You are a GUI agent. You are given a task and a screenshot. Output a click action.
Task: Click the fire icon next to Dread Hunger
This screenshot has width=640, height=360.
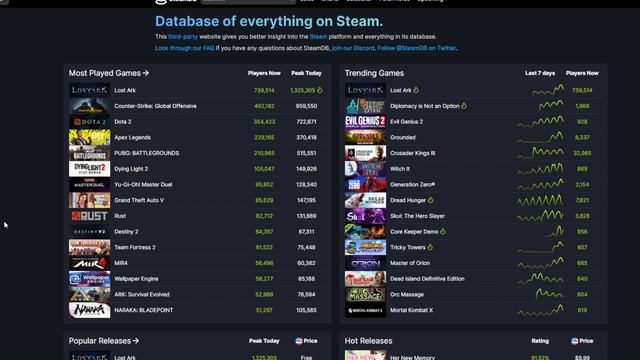click(430, 200)
